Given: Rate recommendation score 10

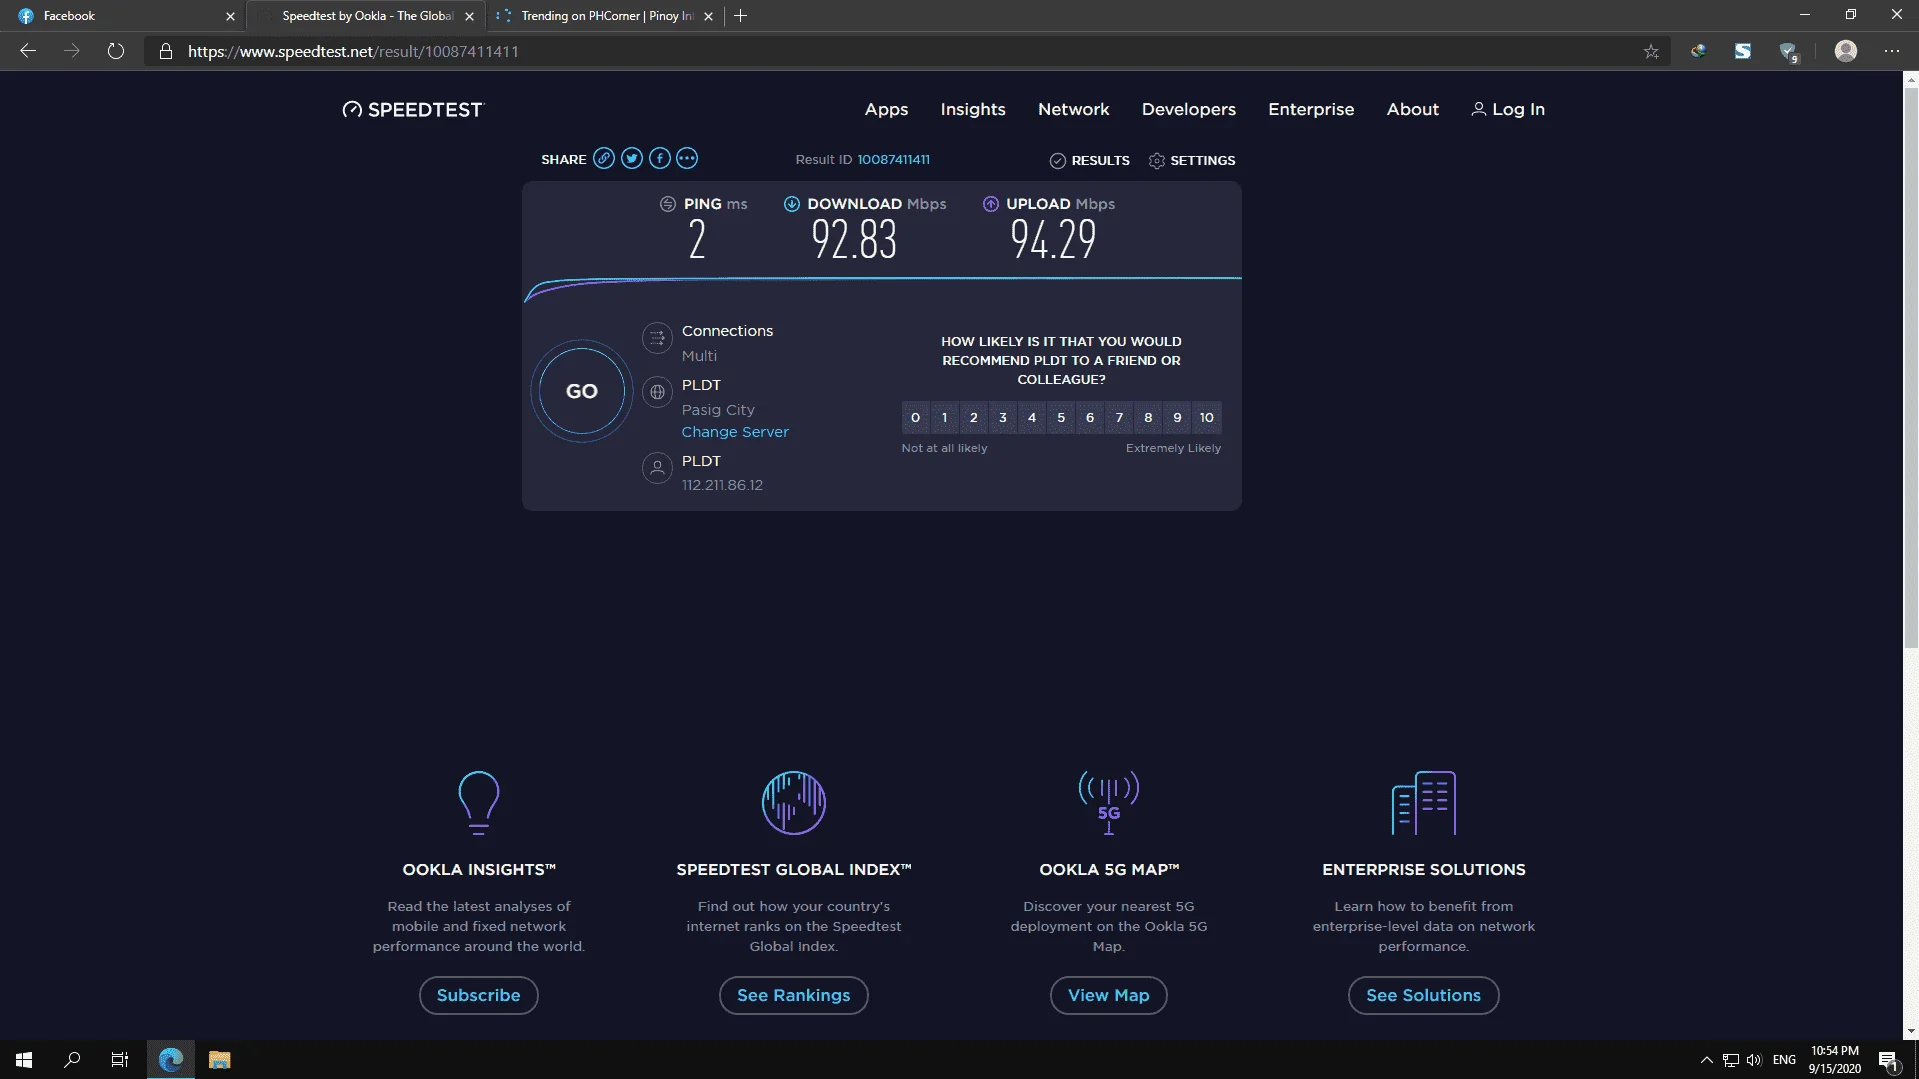Looking at the screenshot, I should (x=1207, y=418).
